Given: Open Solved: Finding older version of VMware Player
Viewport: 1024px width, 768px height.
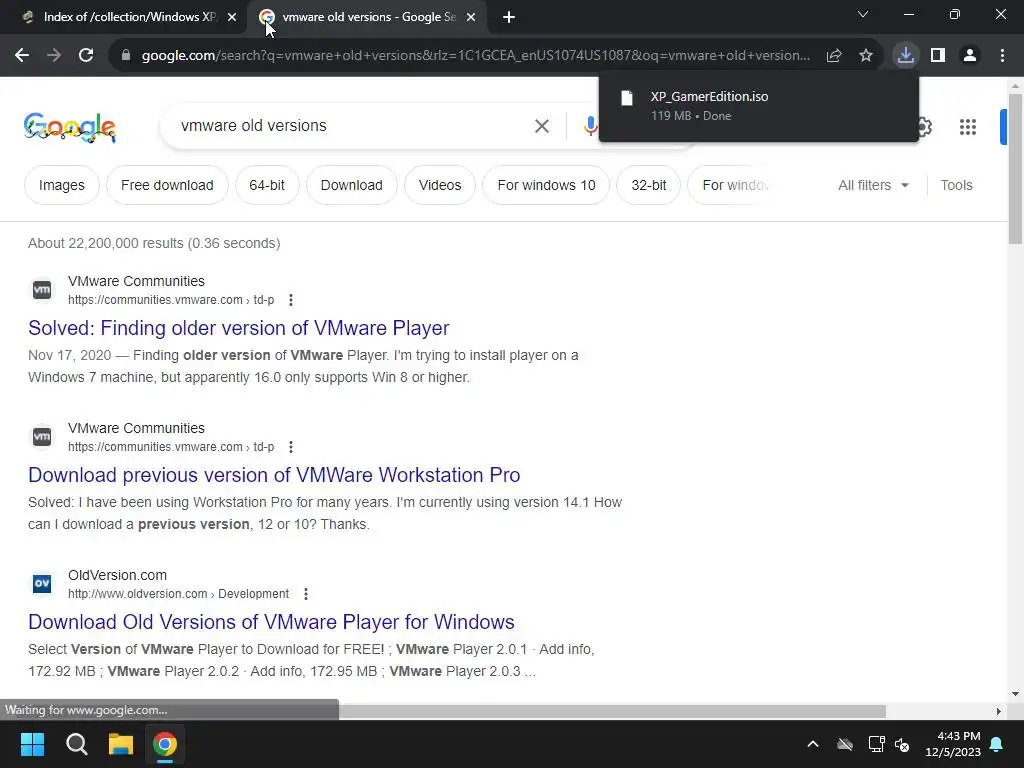Looking at the screenshot, I should tap(238, 328).
